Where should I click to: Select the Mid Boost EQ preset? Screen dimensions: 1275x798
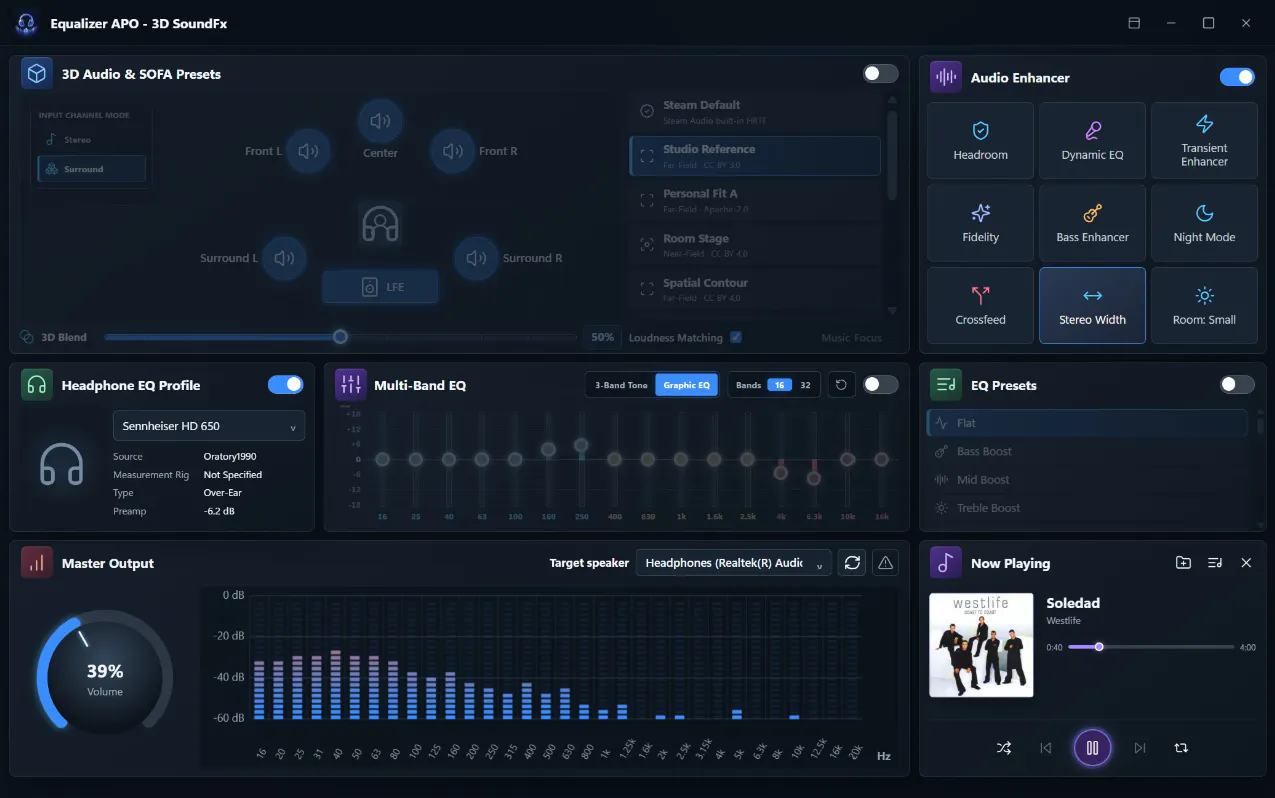(1087, 480)
